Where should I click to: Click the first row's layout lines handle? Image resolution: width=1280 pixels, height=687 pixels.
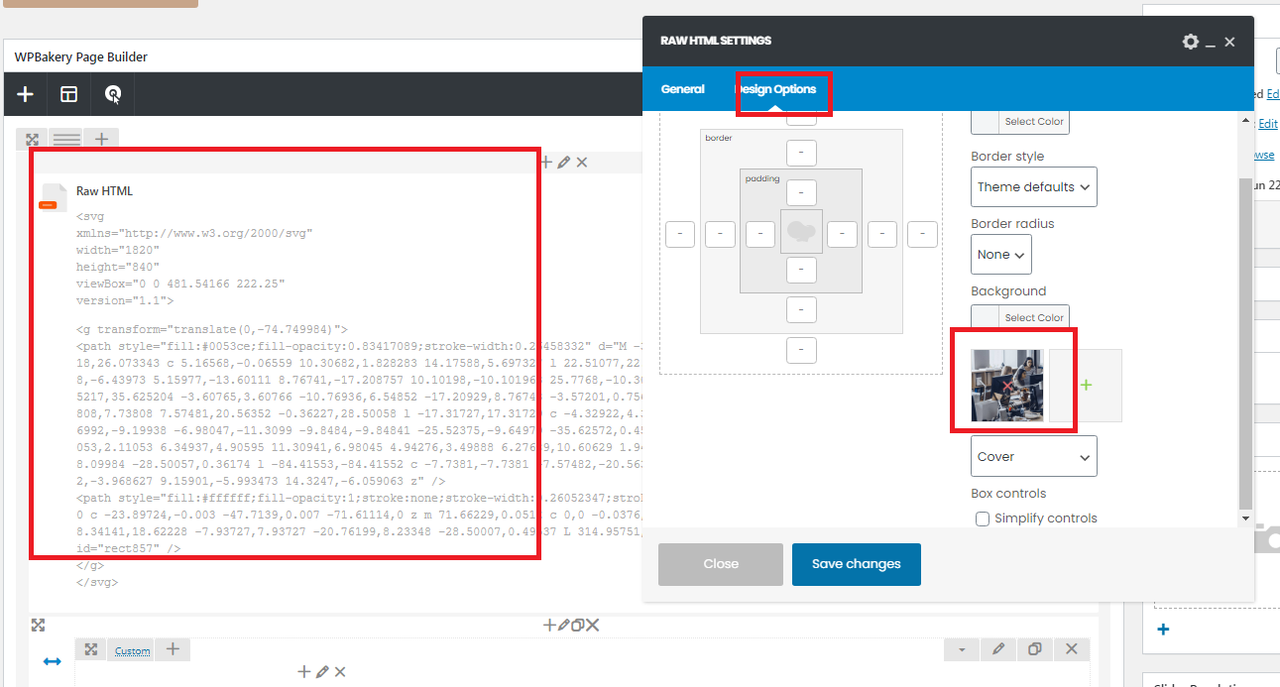click(67, 140)
